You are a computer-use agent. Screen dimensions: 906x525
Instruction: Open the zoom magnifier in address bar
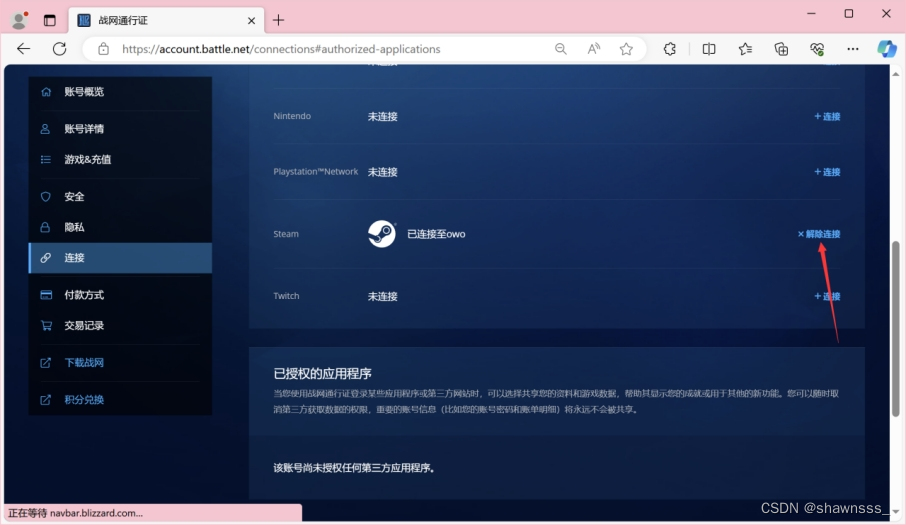point(560,49)
